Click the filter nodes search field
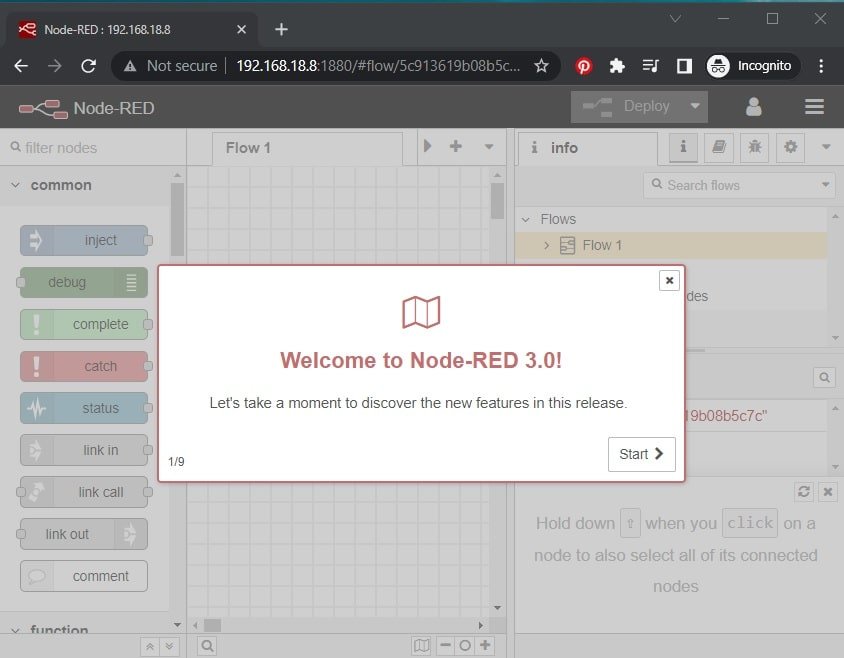Screen dimensions: 844x658 (93, 148)
